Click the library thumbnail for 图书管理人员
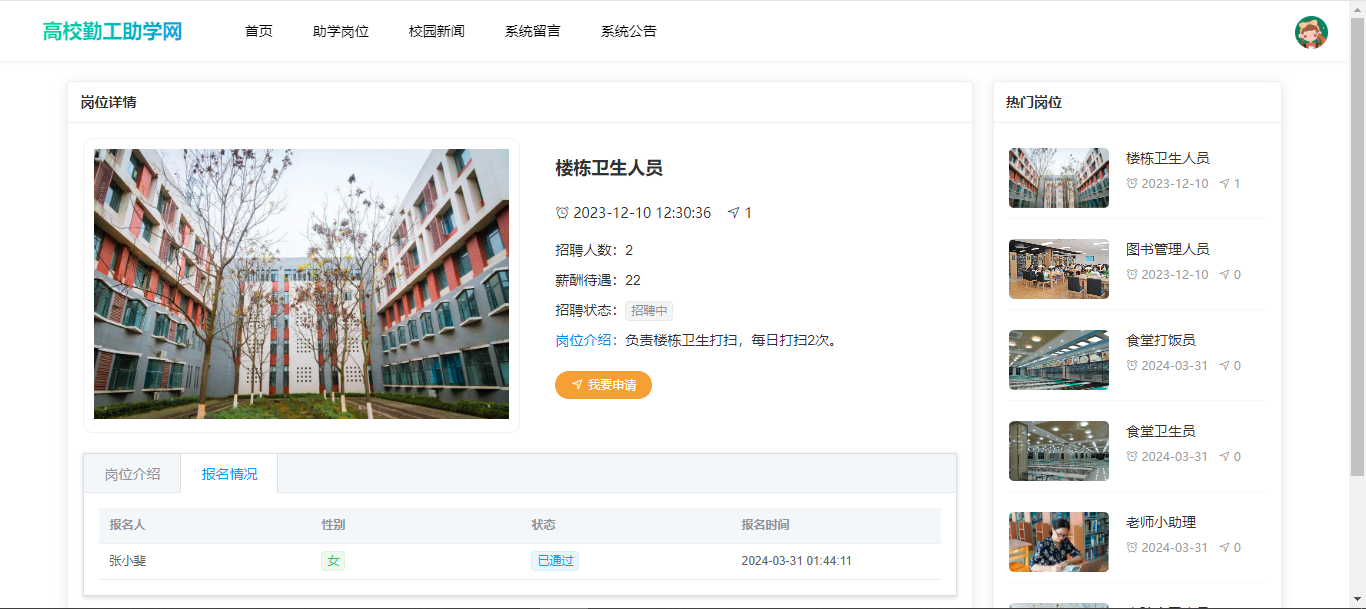The width and height of the screenshot is (1366, 609). click(1059, 269)
